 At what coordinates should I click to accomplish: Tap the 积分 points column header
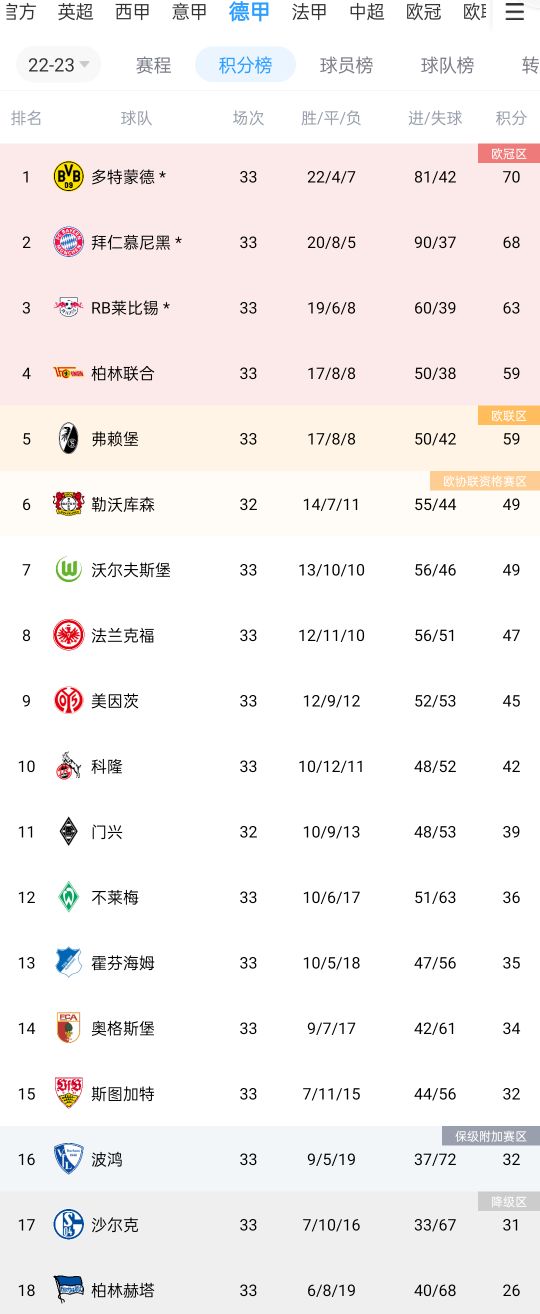[511, 118]
